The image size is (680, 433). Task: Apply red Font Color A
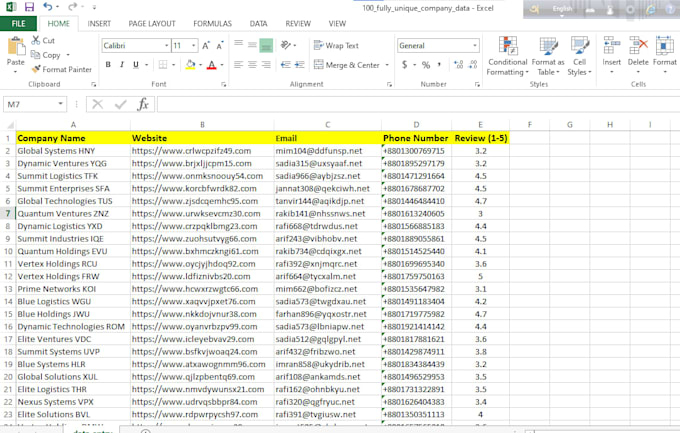coord(212,65)
